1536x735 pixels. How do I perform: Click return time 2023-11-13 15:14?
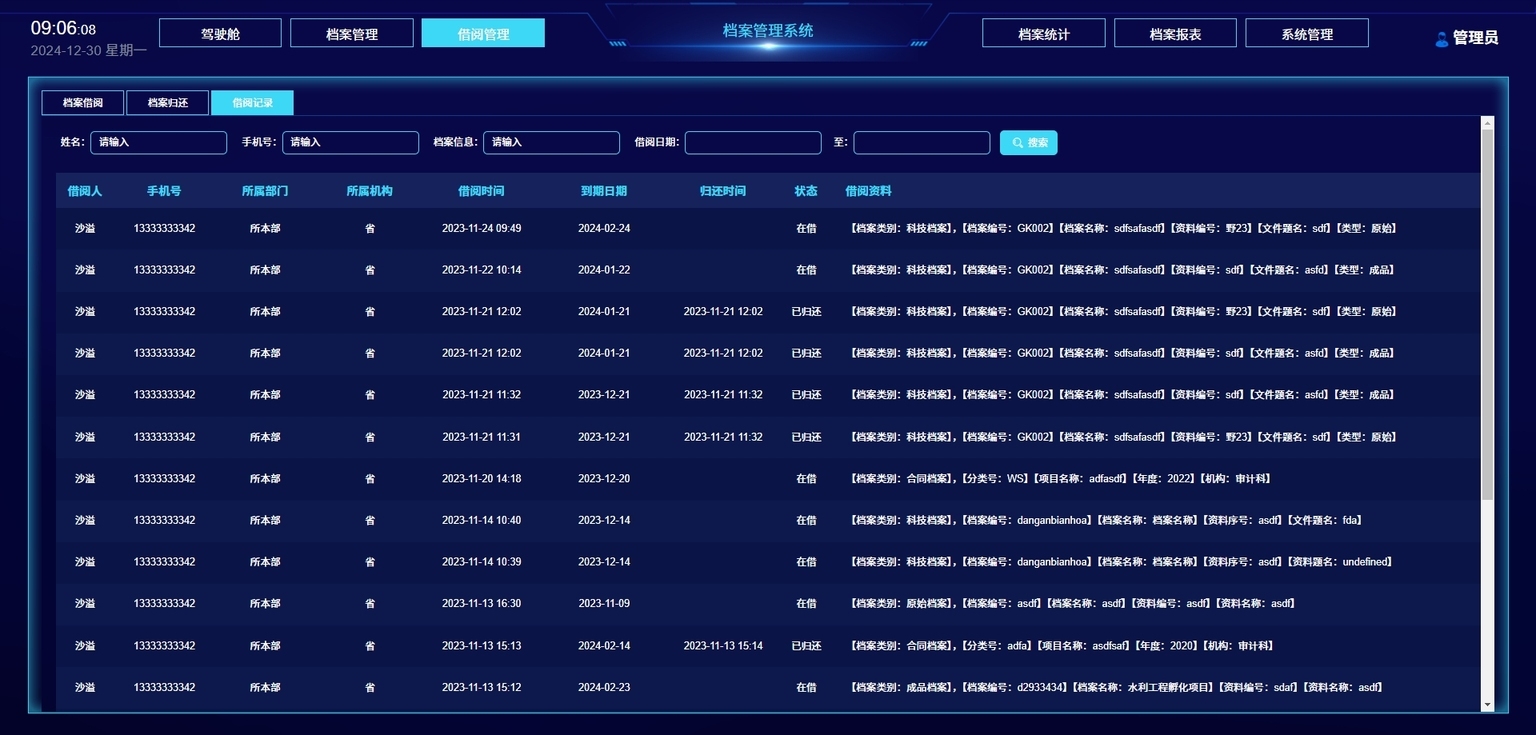[x=723, y=646]
